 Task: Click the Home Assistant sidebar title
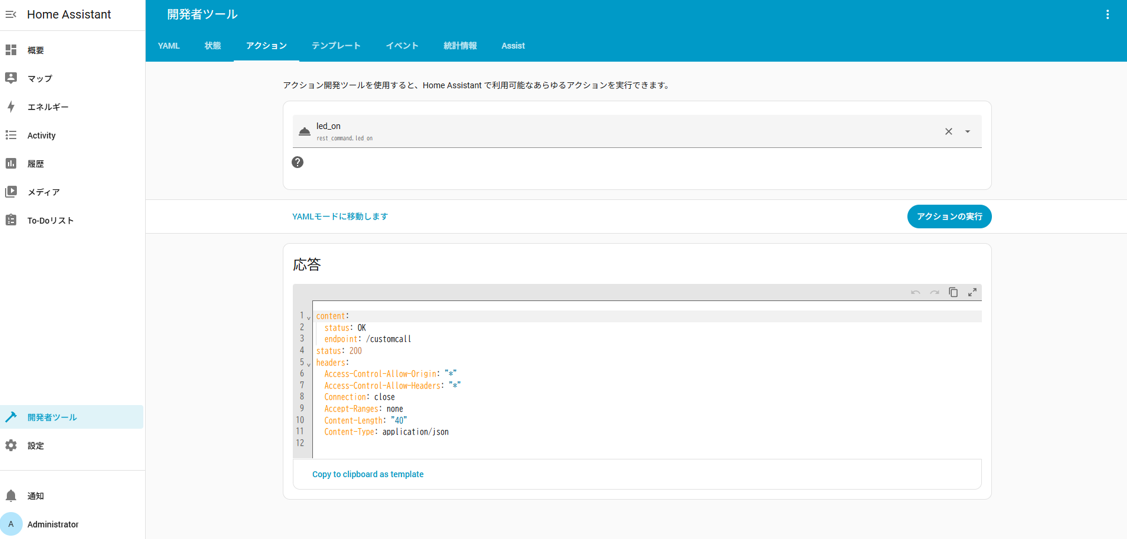[69, 14]
